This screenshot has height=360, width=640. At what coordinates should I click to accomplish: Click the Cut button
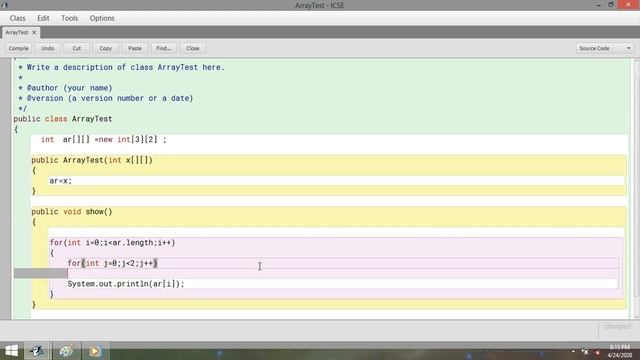77,48
